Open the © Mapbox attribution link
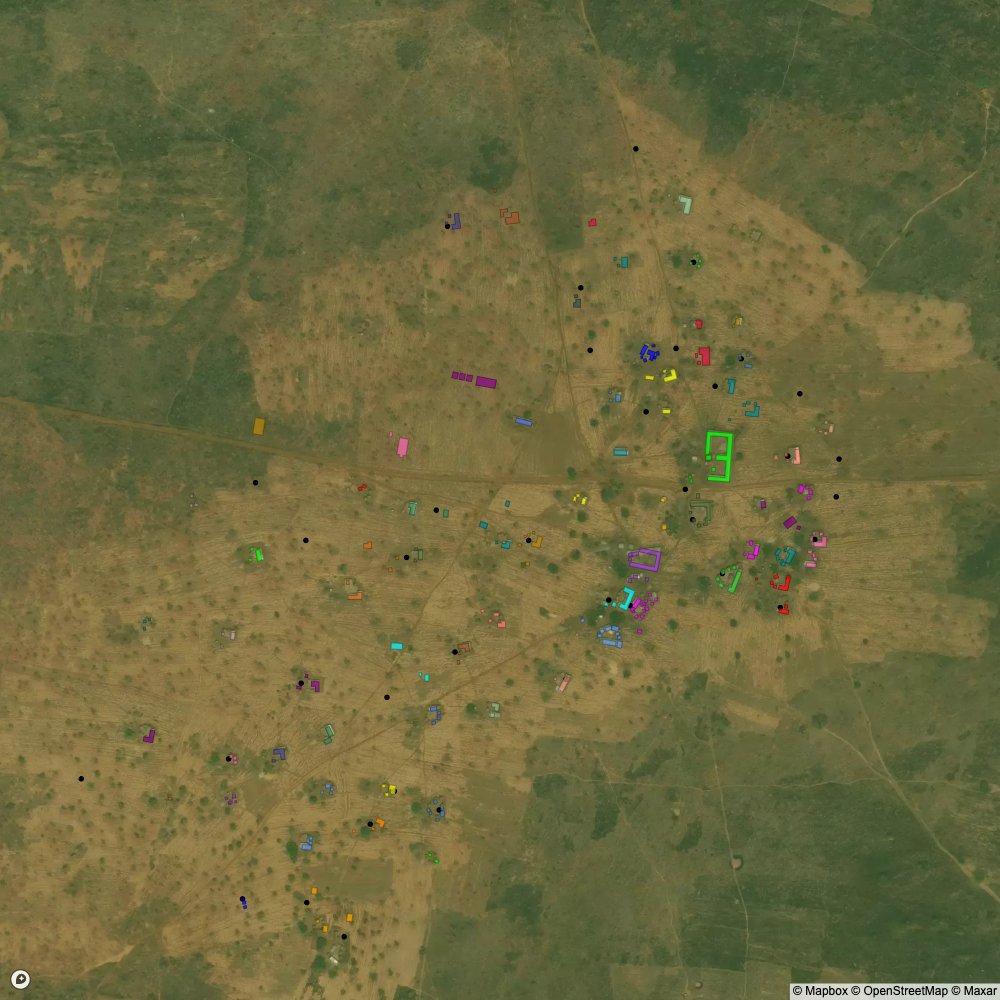Screen dimensions: 1000x1000 pyautogui.click(x=827, y=991)
